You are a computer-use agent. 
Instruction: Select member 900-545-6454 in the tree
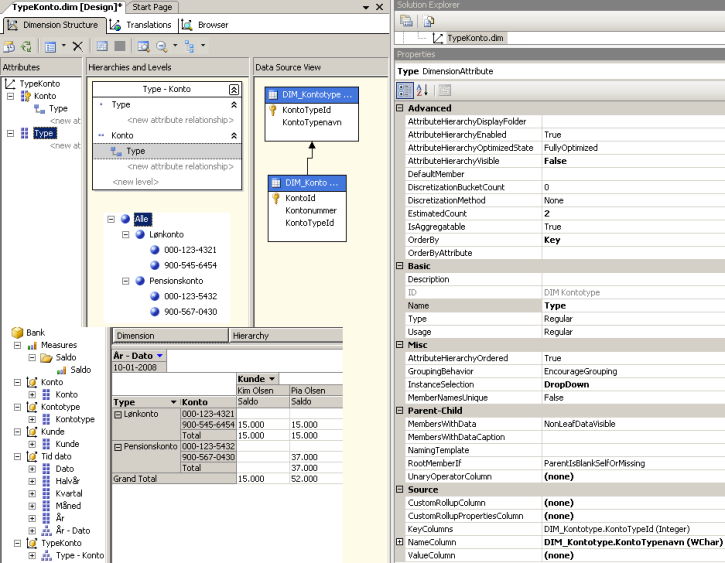click(x=190, y=265)
